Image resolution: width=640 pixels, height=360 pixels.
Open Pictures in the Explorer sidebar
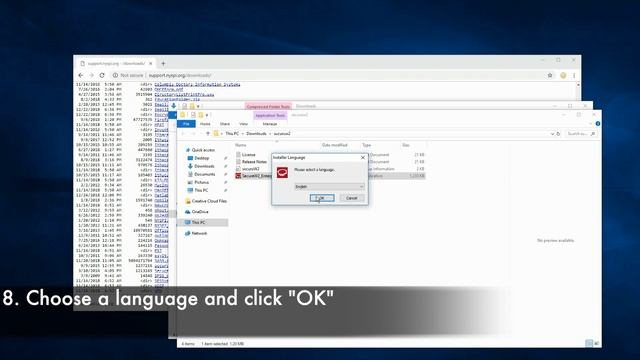201,182
